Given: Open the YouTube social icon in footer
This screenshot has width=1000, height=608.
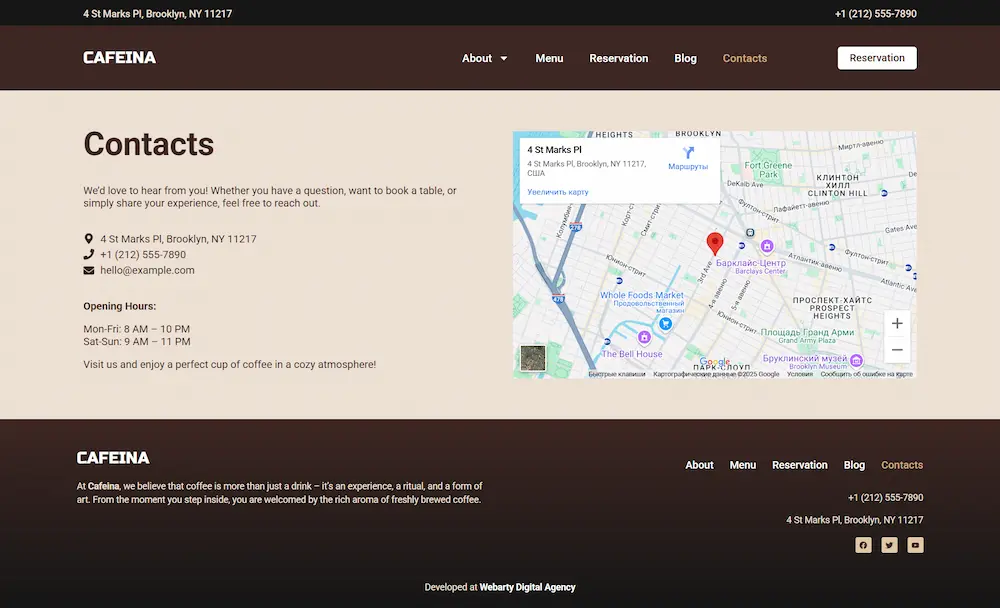Looking at the screenshot, I should [915, 545].
